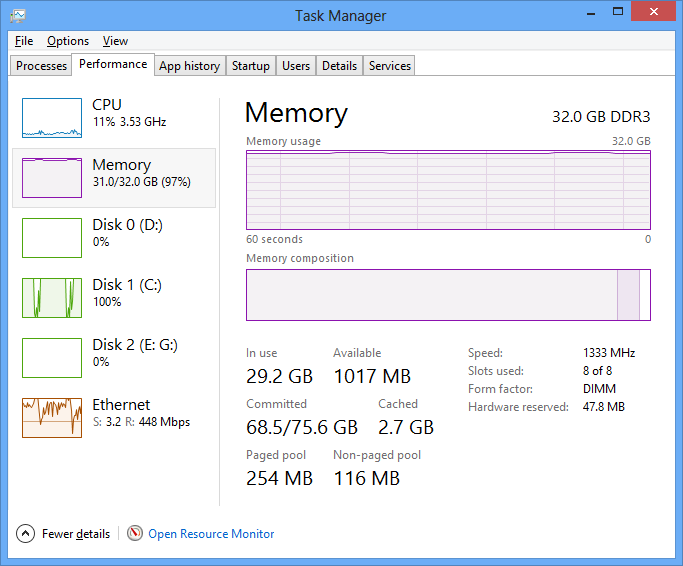
Task: Switch to the App history tab
Action: (x=189, y=66)
